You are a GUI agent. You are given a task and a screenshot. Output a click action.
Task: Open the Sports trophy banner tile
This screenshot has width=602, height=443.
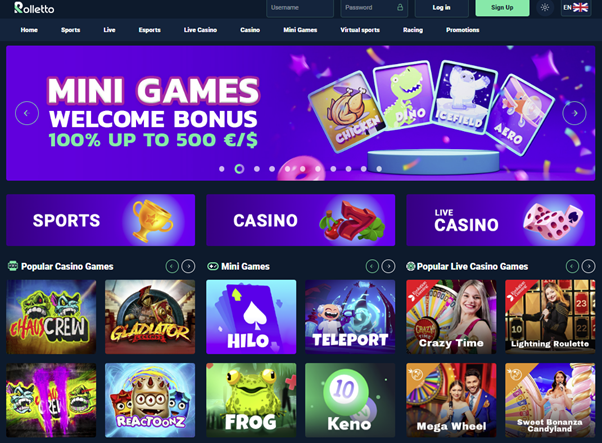101,220
